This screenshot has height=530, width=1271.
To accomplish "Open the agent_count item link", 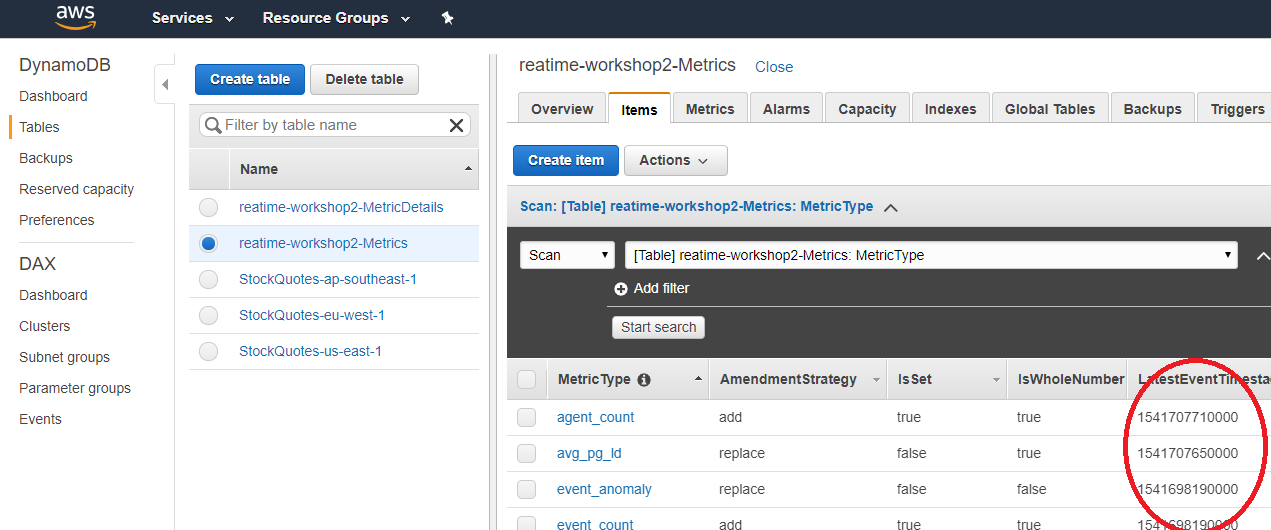I will [x=596, y=417].
